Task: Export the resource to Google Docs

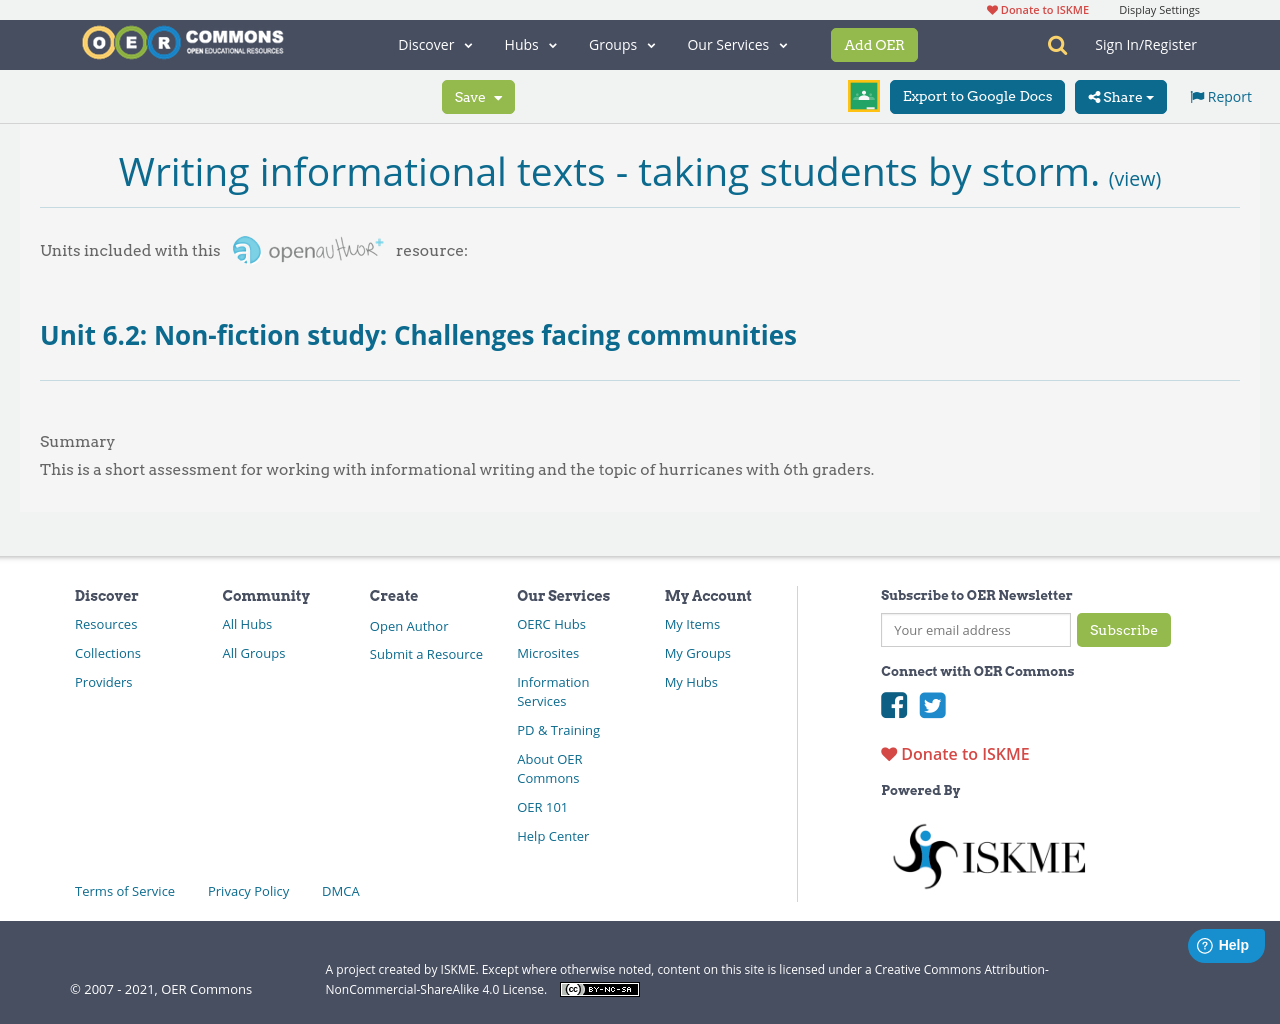Action: (x=977, y=96)
